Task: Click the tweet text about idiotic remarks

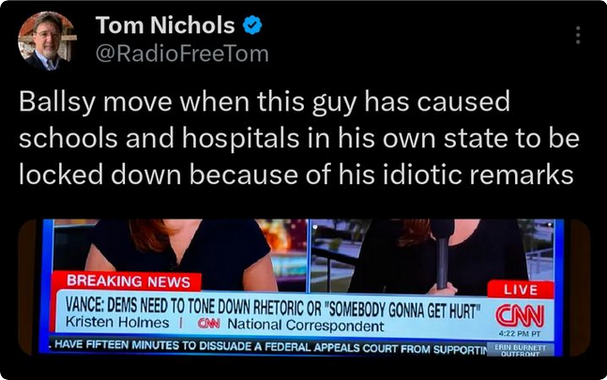Action: (299, 138)
